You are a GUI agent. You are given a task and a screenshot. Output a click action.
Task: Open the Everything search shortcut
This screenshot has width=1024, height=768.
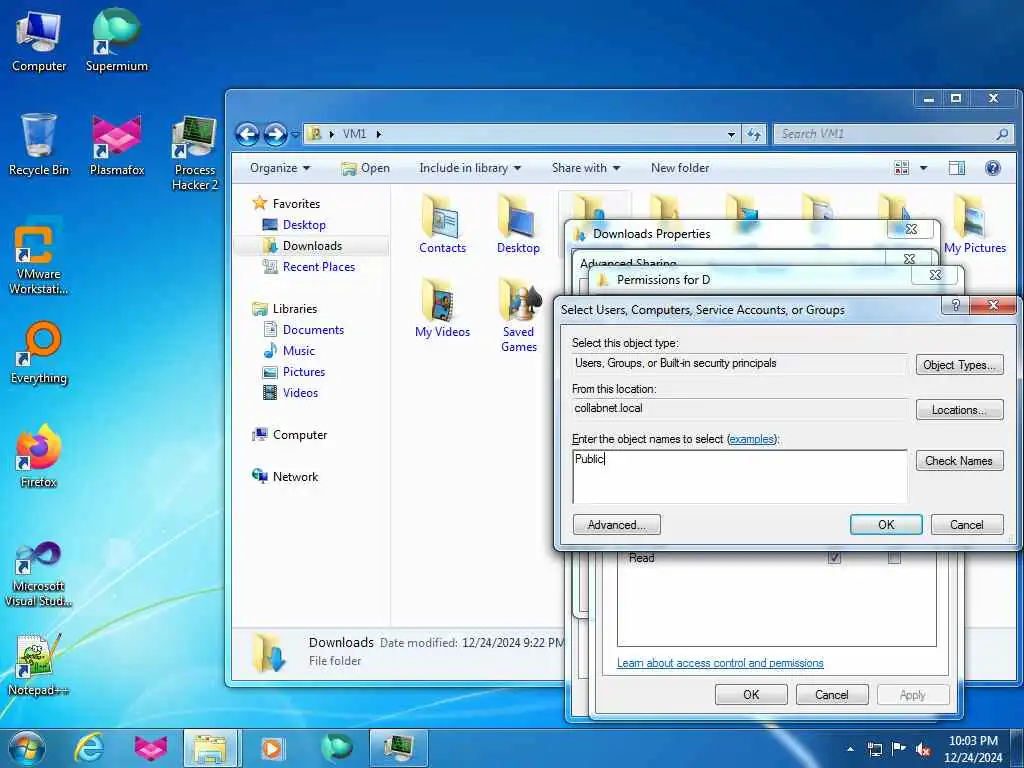click(39, 353)
